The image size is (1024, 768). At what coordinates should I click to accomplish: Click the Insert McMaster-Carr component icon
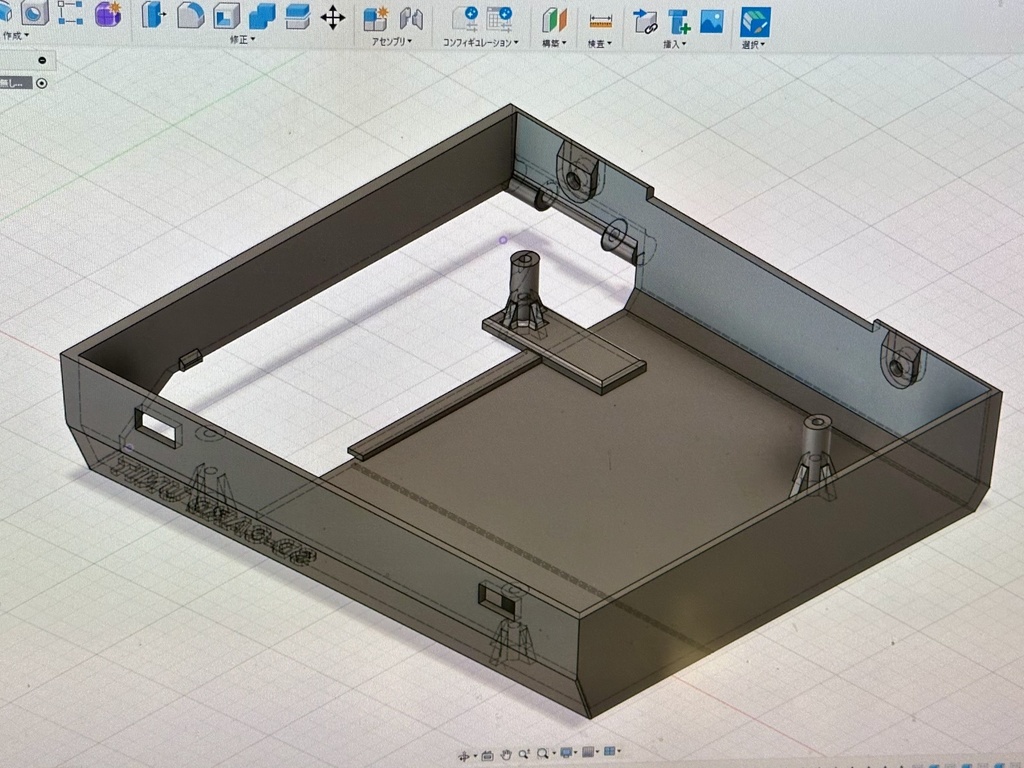679,22
